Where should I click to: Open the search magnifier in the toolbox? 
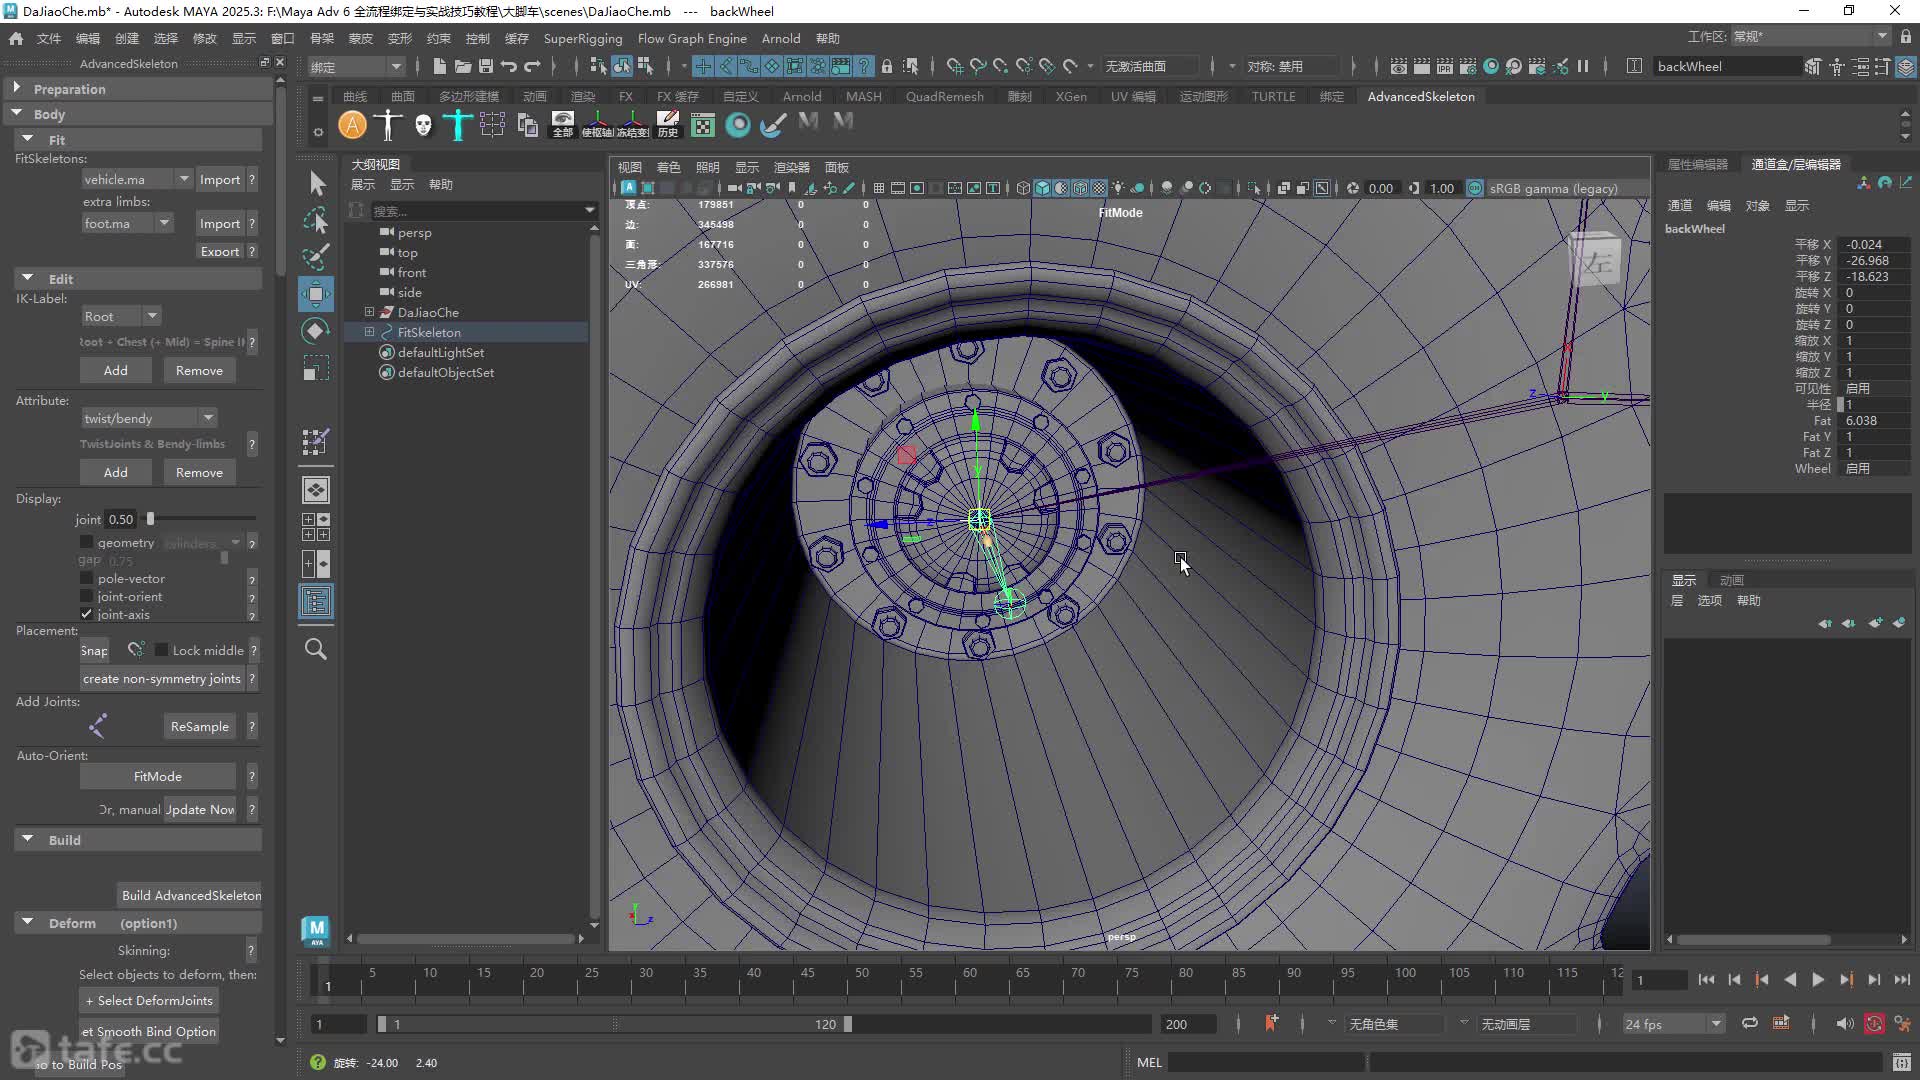(x=316, y=649)
